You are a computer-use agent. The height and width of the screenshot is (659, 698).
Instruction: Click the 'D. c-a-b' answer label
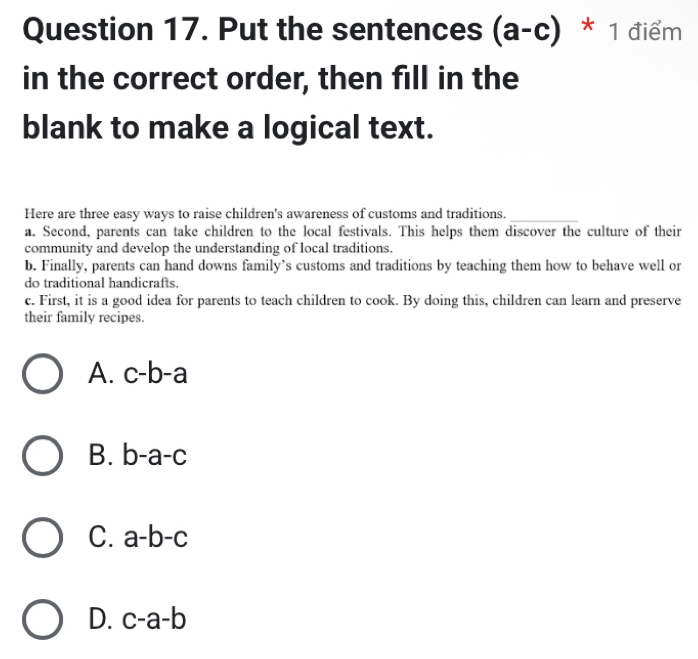point(137,619)
